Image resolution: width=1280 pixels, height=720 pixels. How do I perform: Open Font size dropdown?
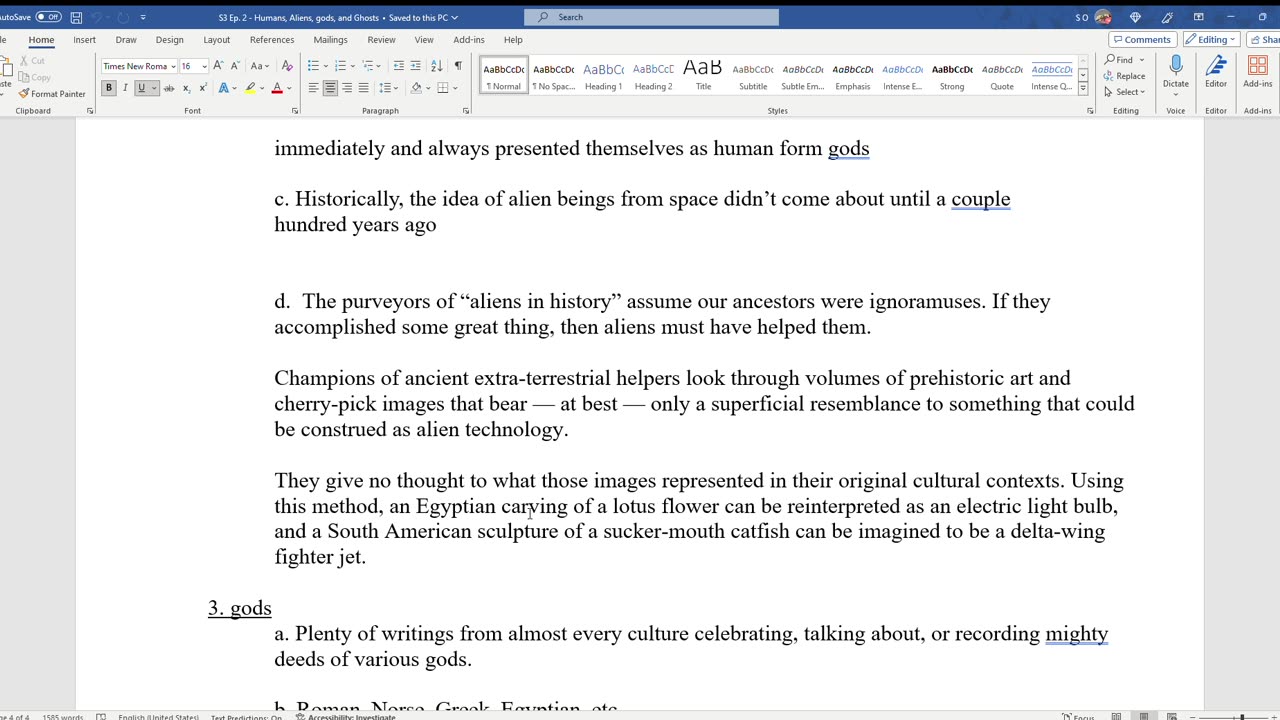point(204,66)
